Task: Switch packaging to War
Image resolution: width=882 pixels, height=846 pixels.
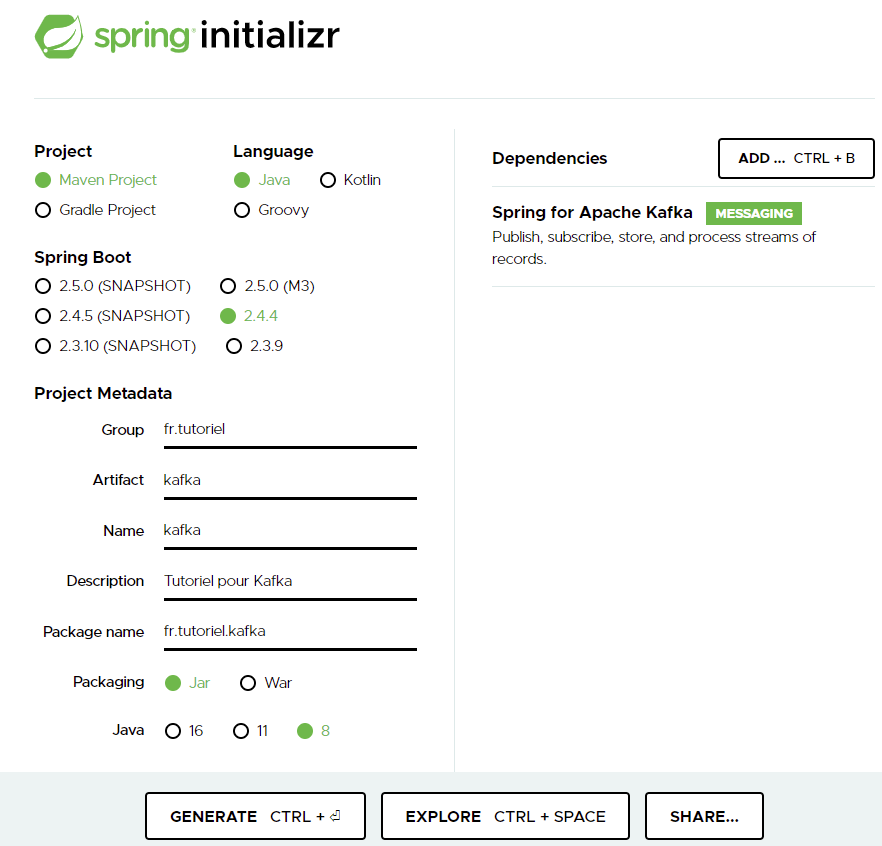Action: tap(248, 683)
